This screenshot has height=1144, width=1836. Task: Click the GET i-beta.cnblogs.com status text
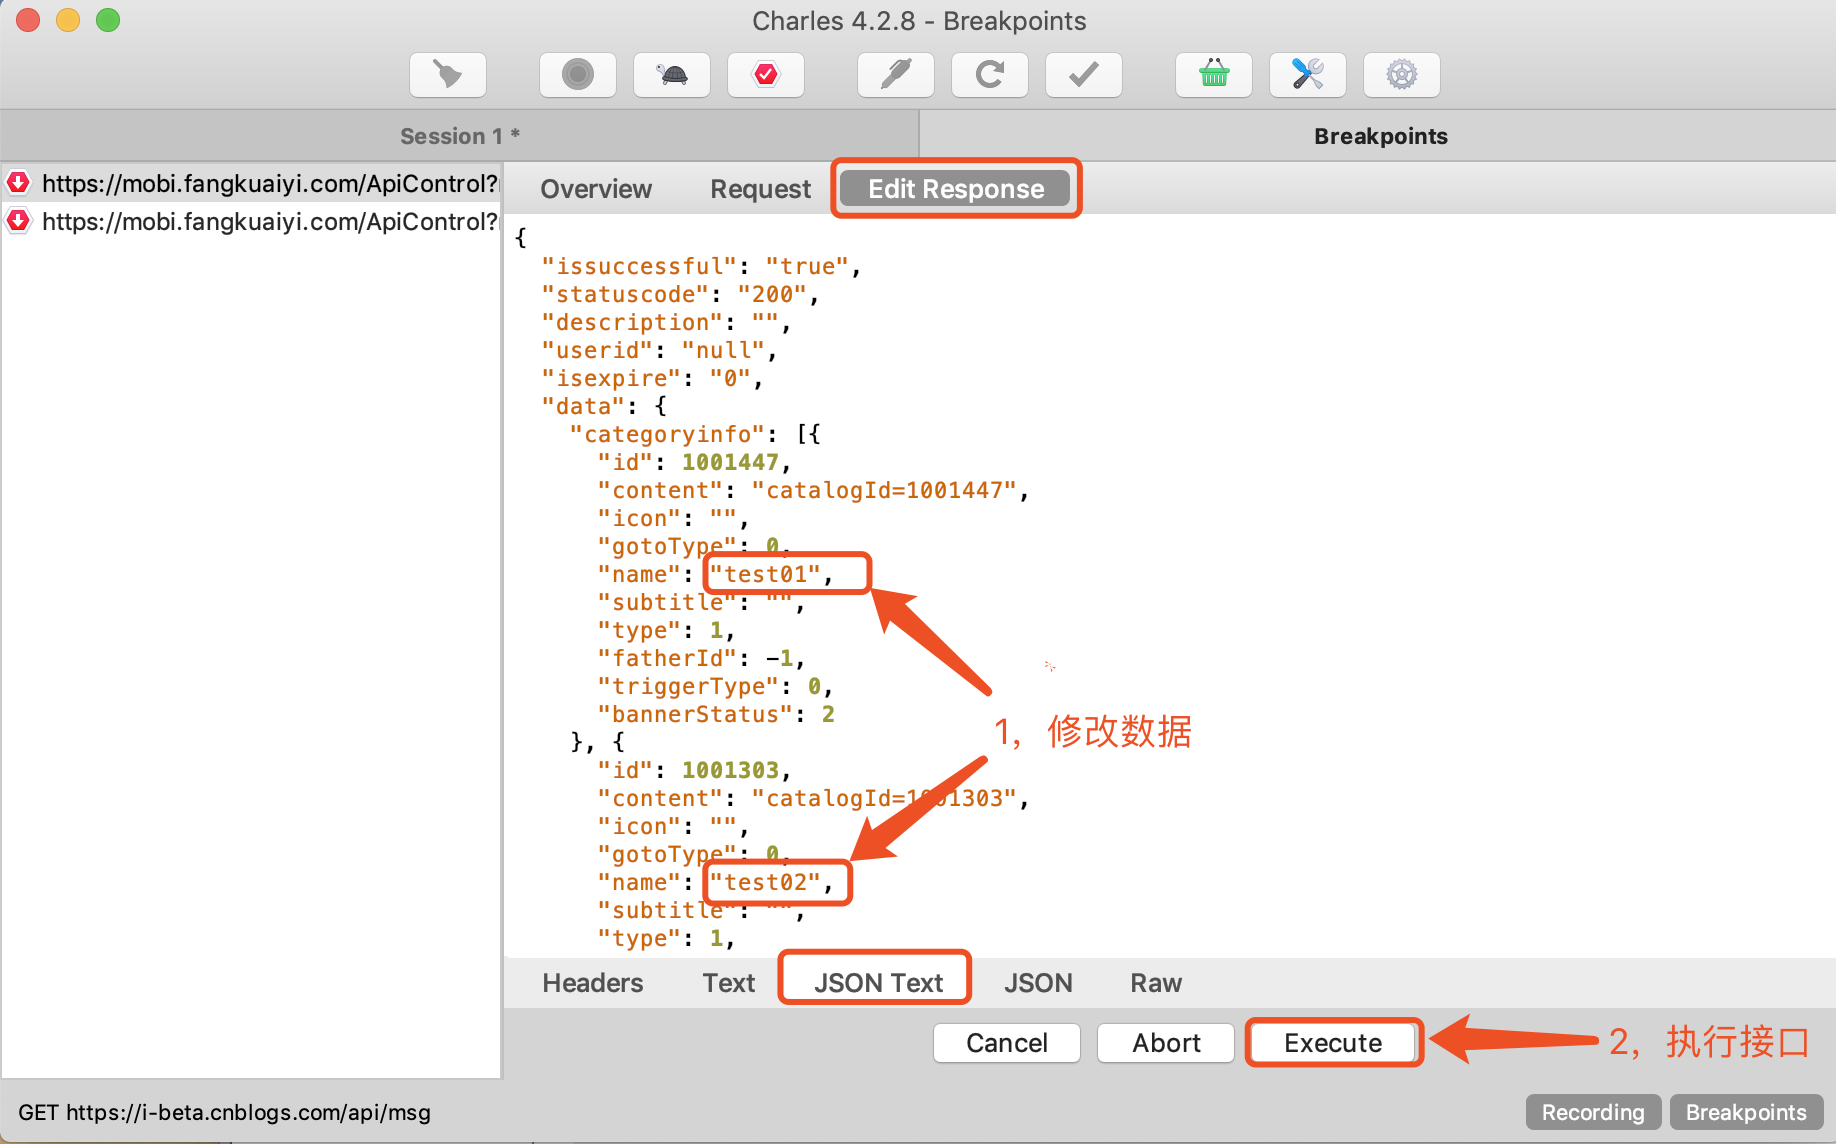coord(224,1112)
